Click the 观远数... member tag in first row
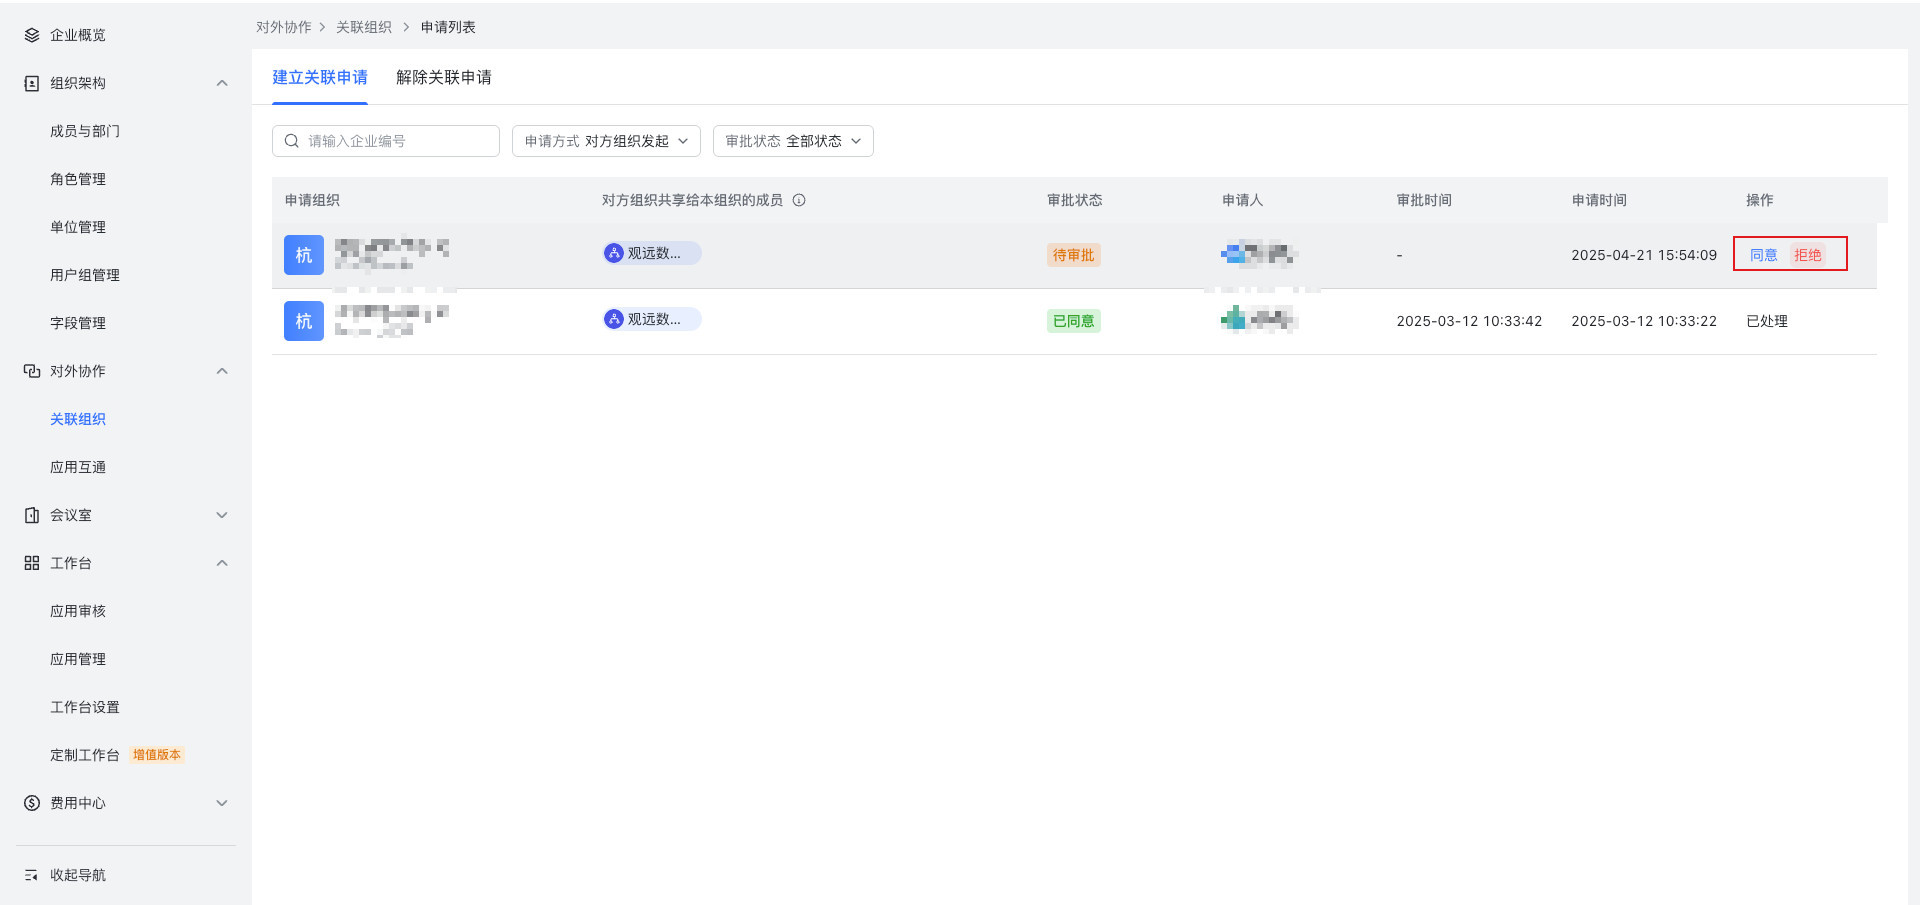Image resolution: width=1920 pixels, height=905 pixels. [652, 253]
